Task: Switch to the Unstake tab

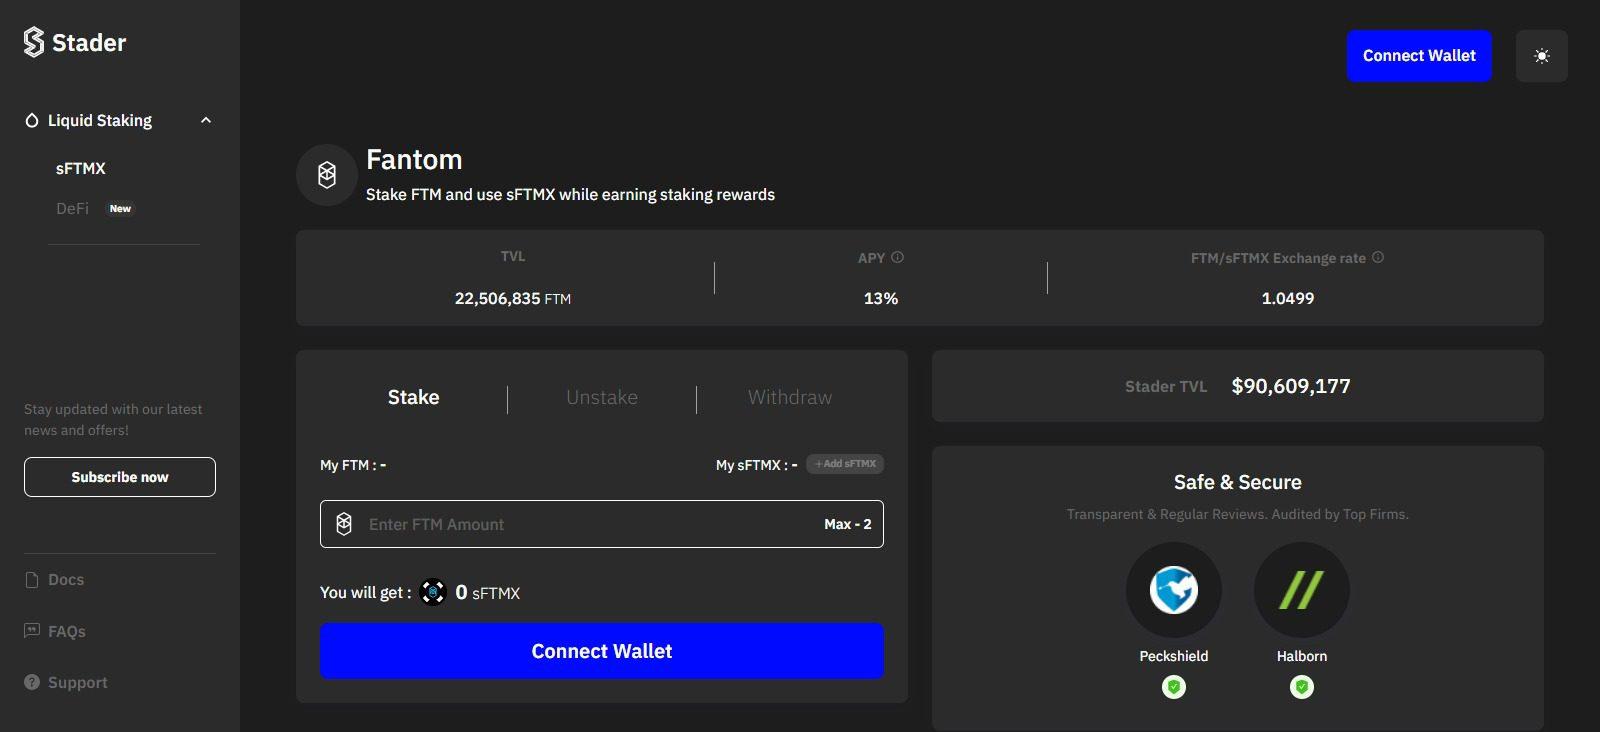Action: [602, 397]
